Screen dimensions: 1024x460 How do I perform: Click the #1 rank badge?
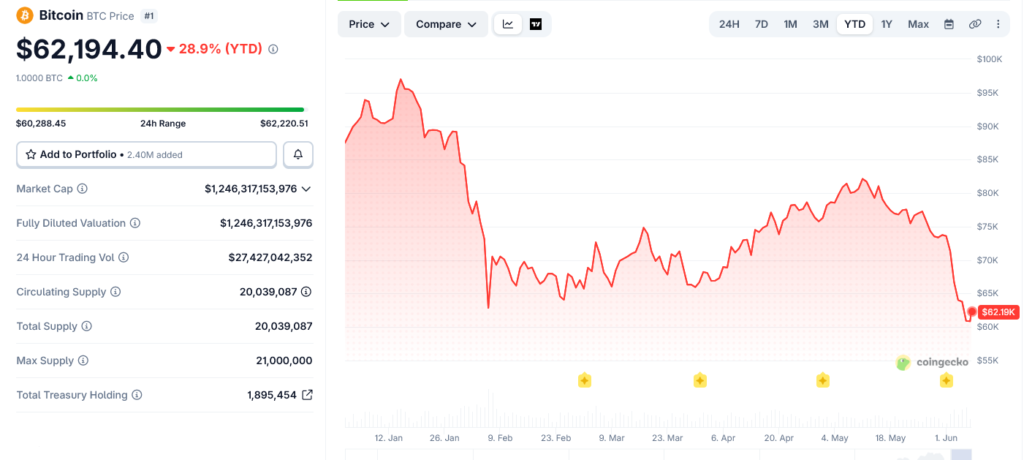[148, 15]
